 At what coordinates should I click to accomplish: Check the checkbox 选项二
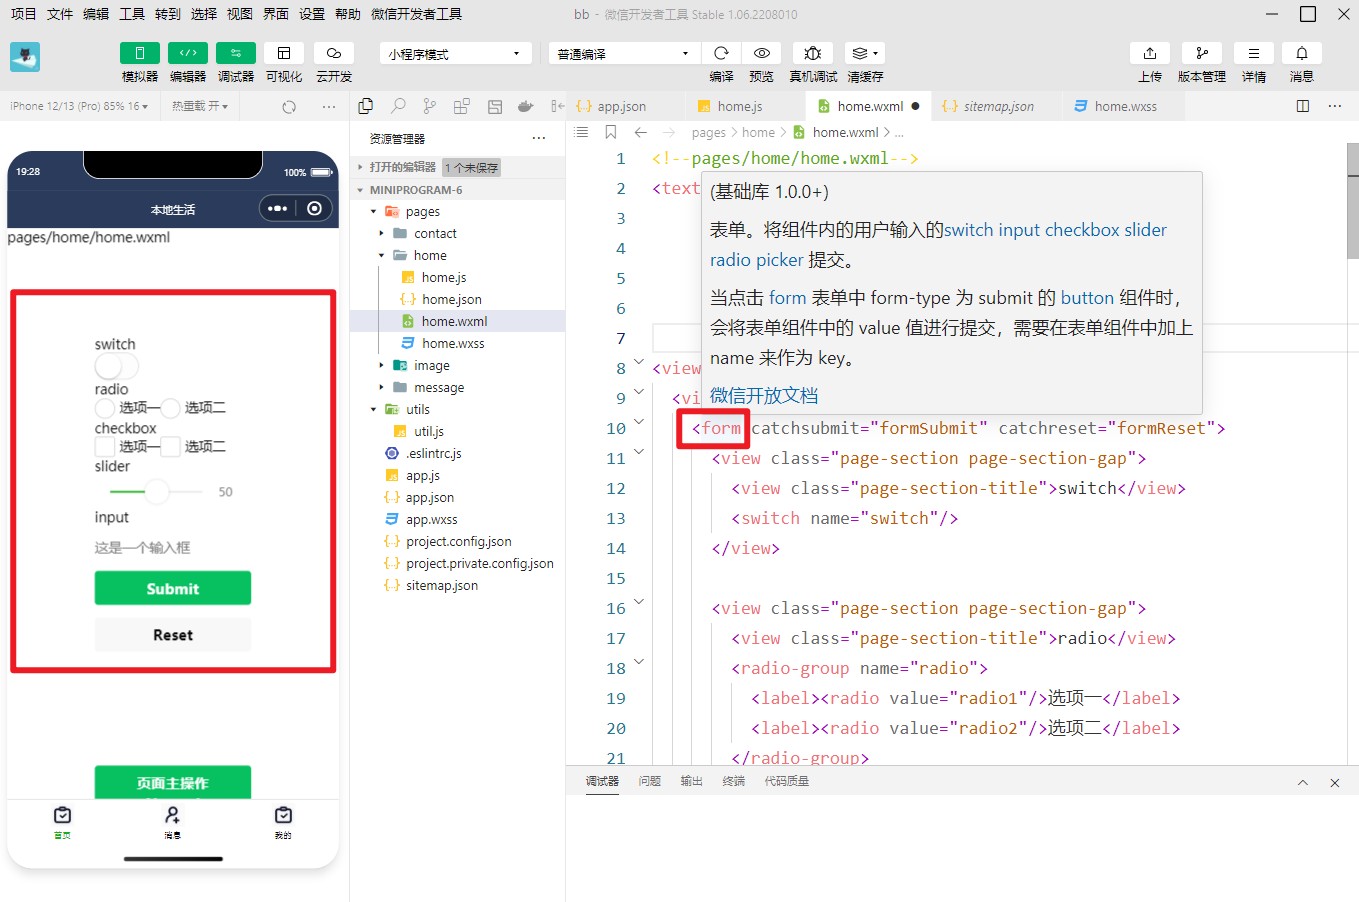click(x=171, y=446)
